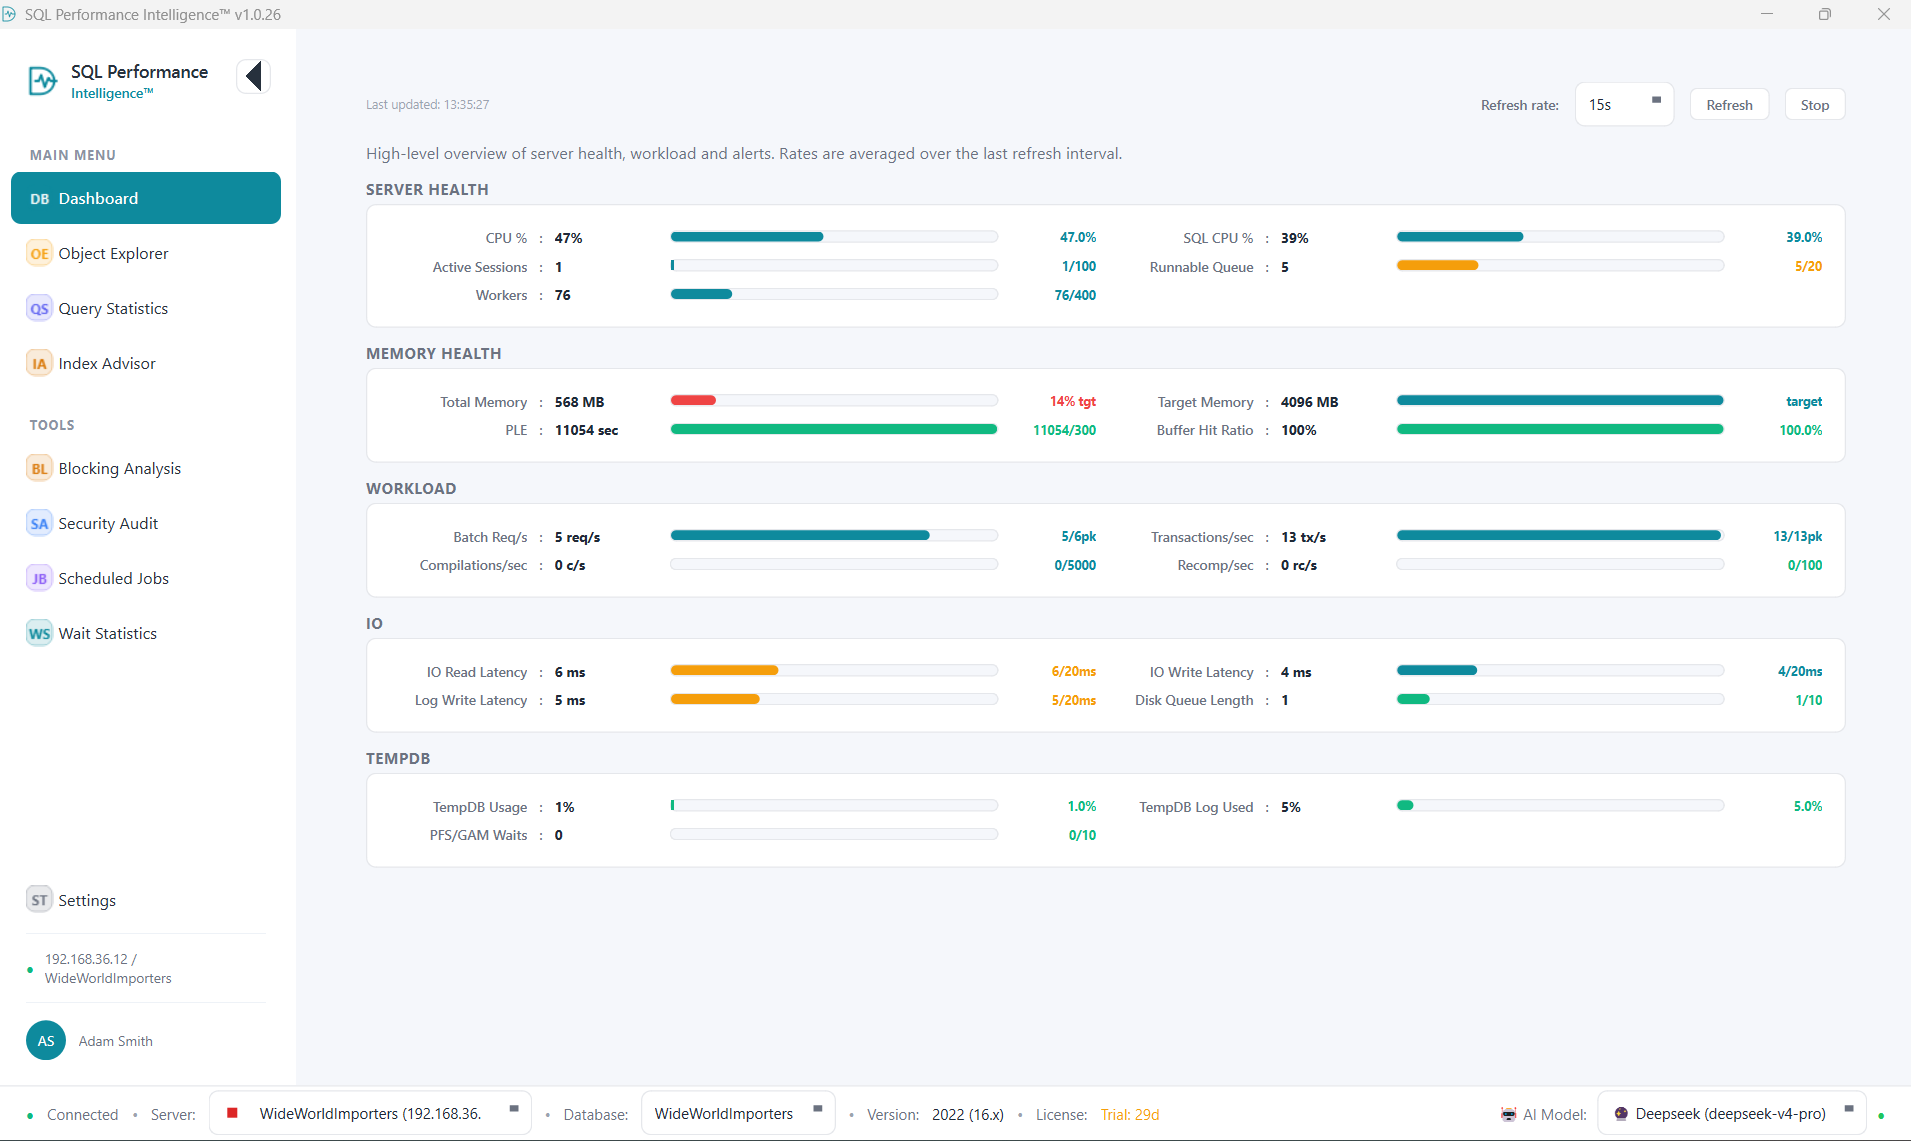This screenshot has height=1141, width=1911.
Task: Click the OE Object Explorer icon
Action: (x=39, y=254)
